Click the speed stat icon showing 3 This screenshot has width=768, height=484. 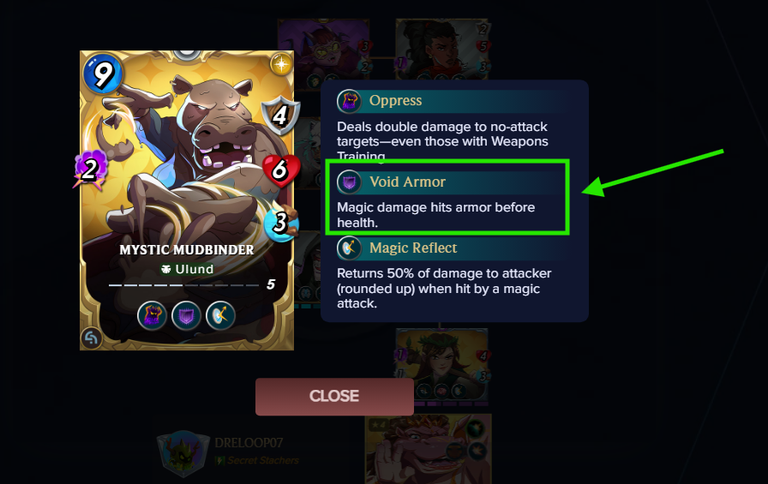coord(281,222)
